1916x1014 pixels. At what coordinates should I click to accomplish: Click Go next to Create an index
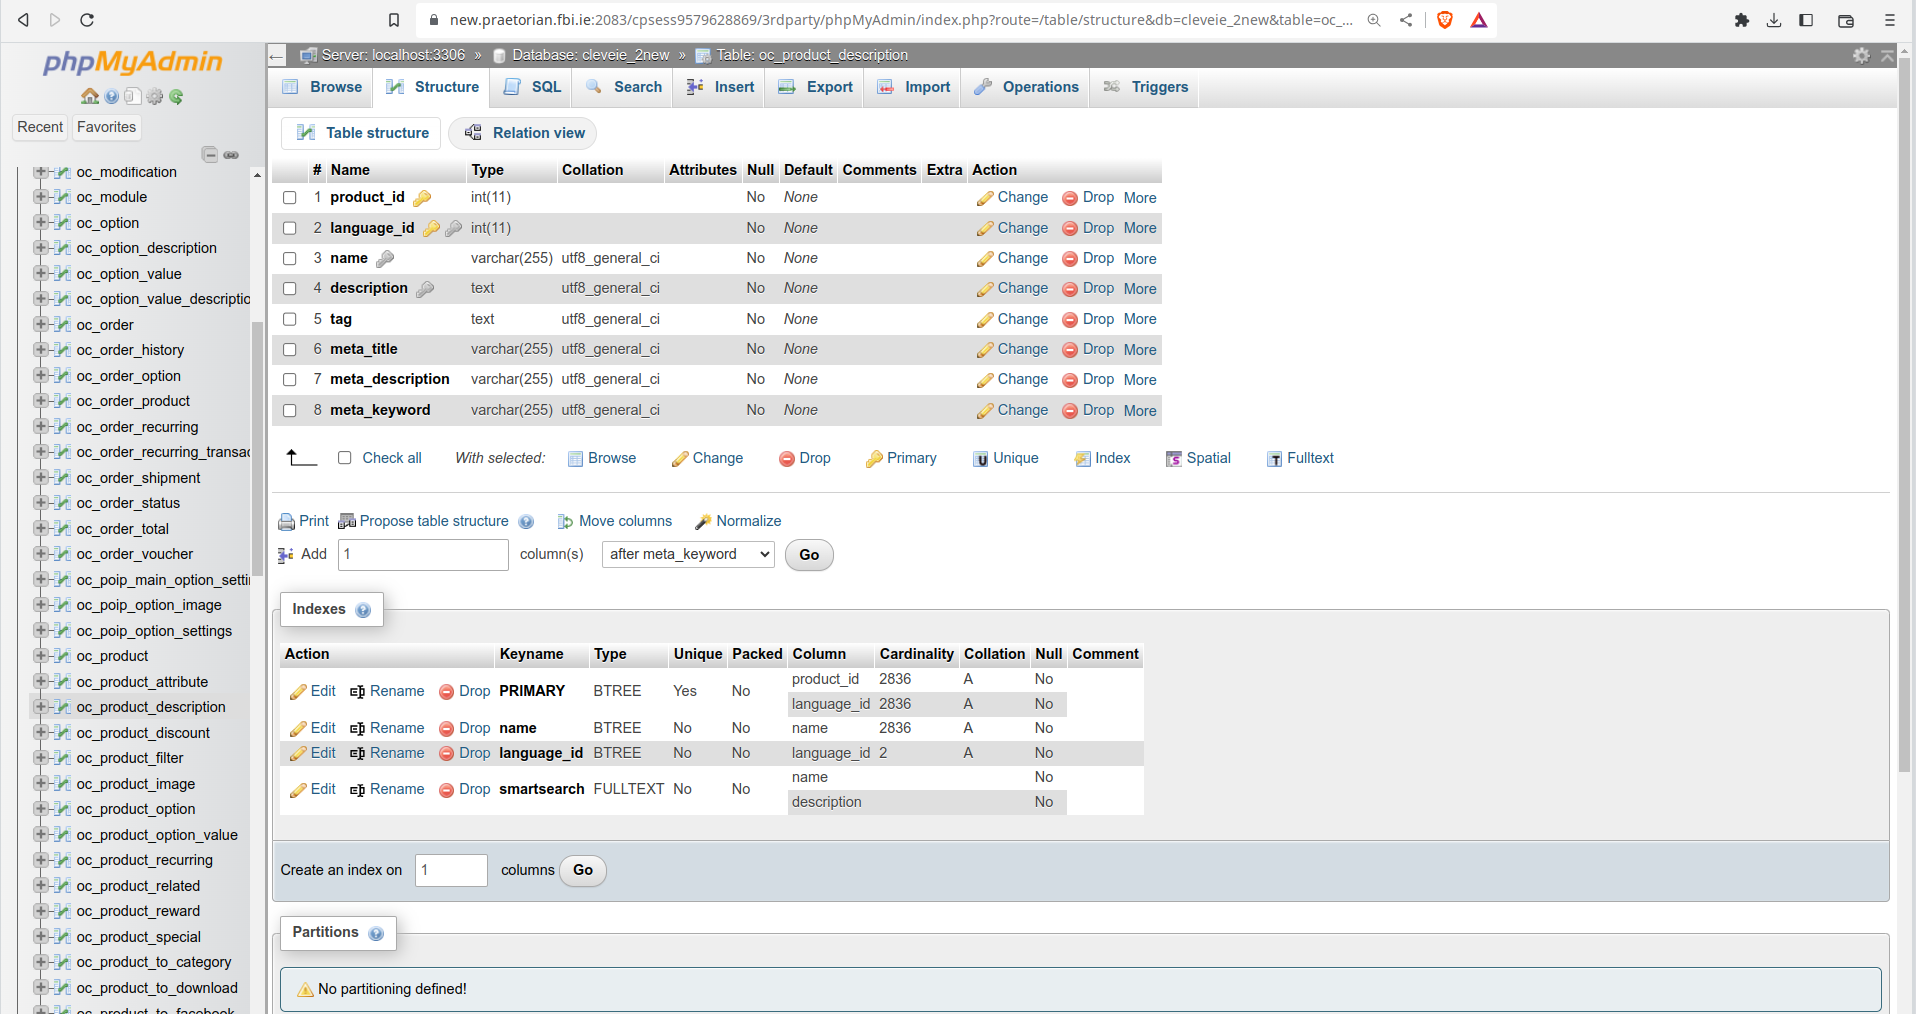(x=583, y=870)
